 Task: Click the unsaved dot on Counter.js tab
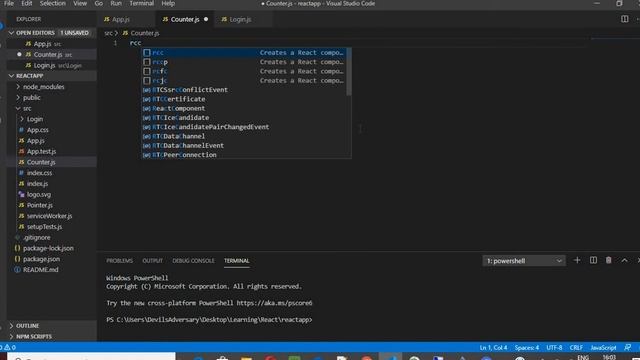[206, 19]
